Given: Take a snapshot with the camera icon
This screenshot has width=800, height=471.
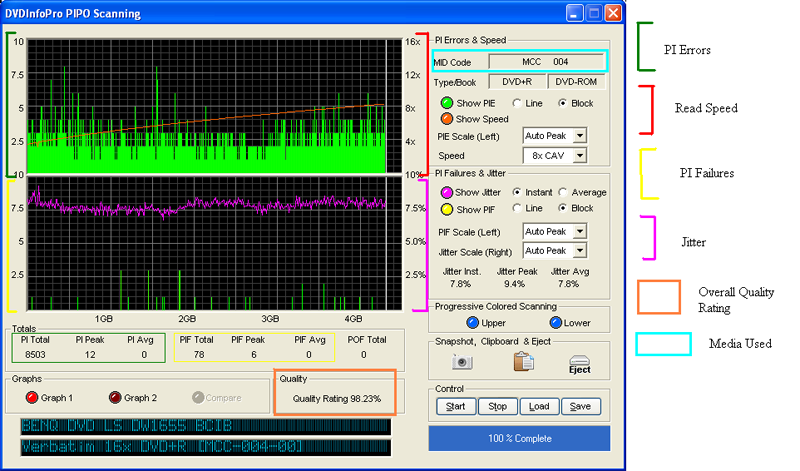Looking at the screenshot, I should 462,362.
